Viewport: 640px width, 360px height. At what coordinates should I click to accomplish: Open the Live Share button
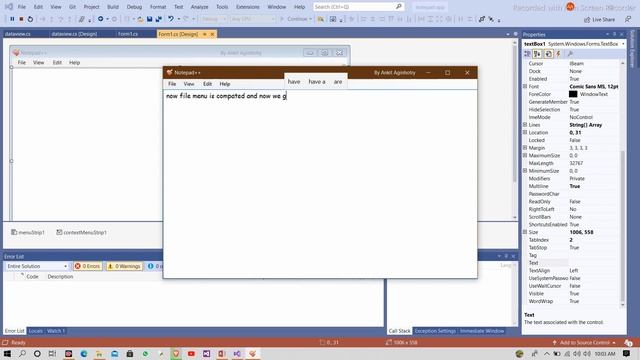pos(599,20)
